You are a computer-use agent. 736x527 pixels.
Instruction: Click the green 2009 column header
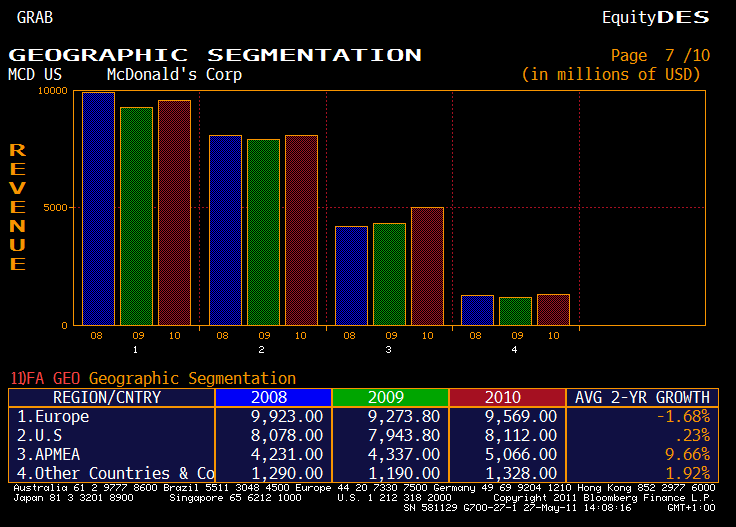coord(389,398)
